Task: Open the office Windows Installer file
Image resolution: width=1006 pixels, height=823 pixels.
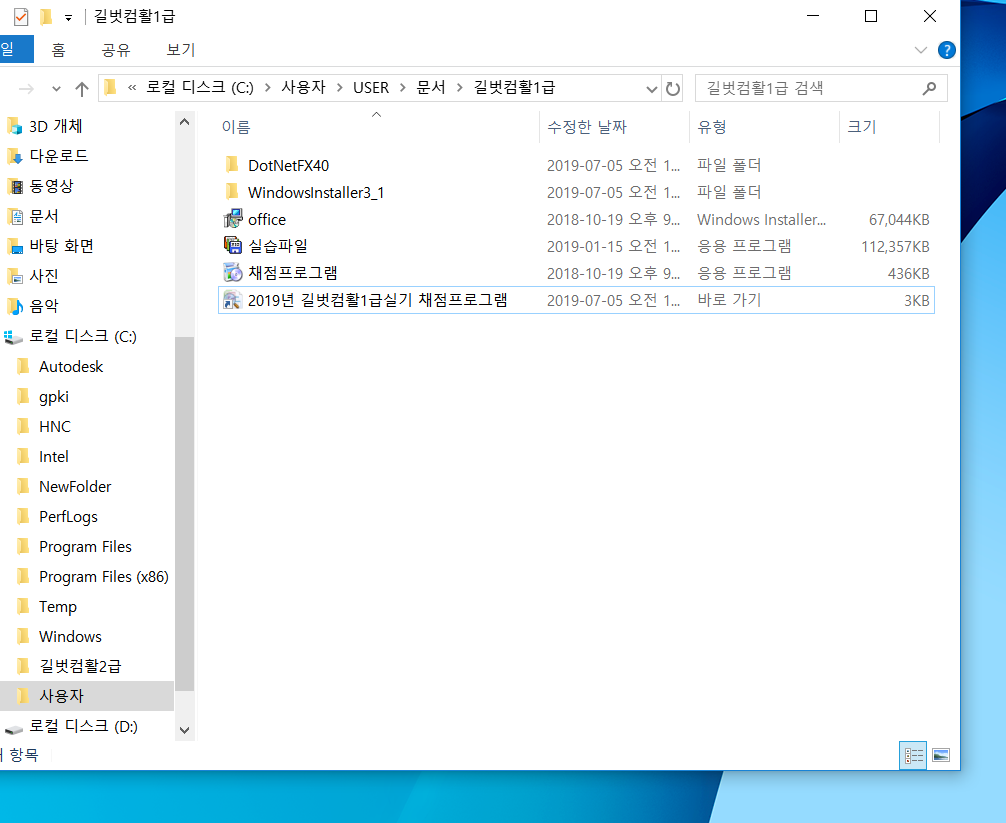Action: pos(267,219)
